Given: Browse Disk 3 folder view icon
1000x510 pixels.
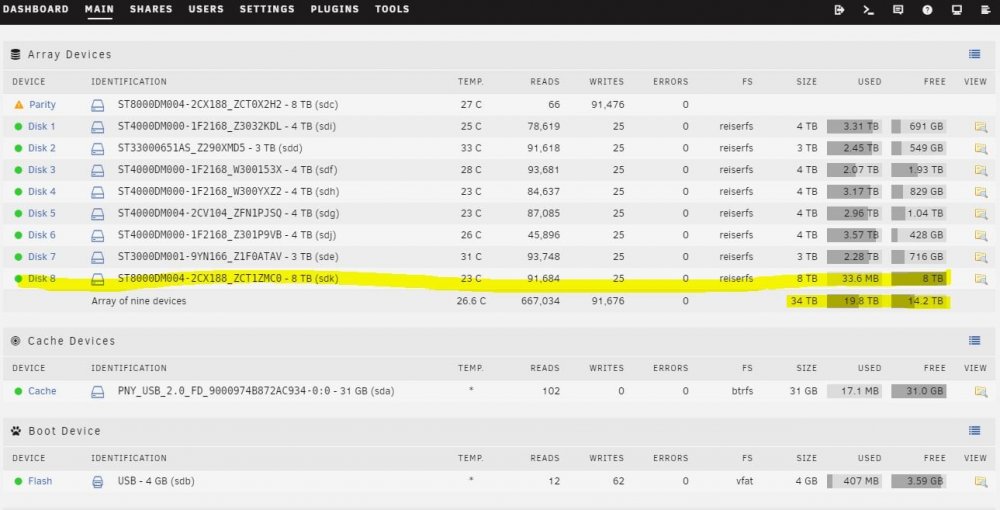Looking at the screenshot, I should click(x=980, y=170).
